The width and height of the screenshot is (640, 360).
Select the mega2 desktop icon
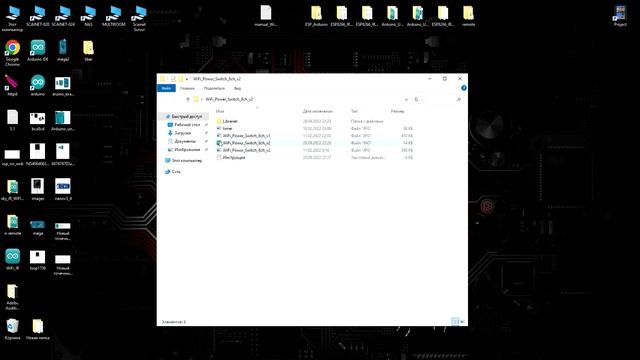click(63, 51)
